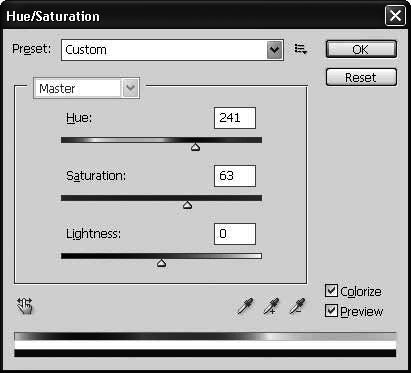Uncheck the Colorize checkbox
This screenshot has width=411, height=373.
tap(331, 291)
